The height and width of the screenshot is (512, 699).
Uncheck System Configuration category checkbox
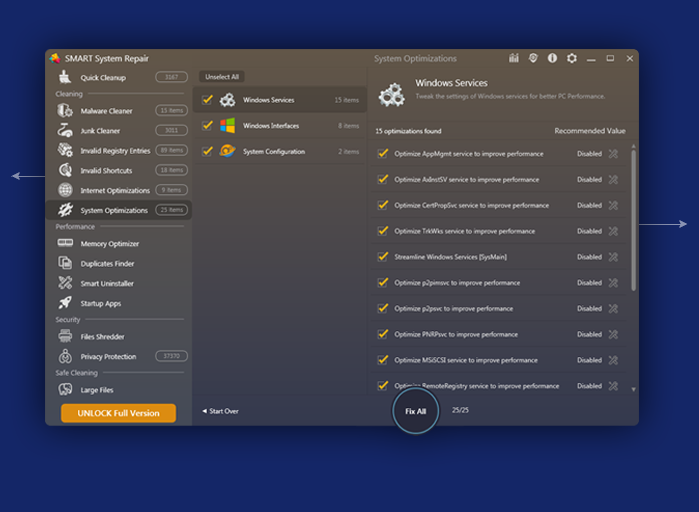pyautogui.click(x=207, y=151)
